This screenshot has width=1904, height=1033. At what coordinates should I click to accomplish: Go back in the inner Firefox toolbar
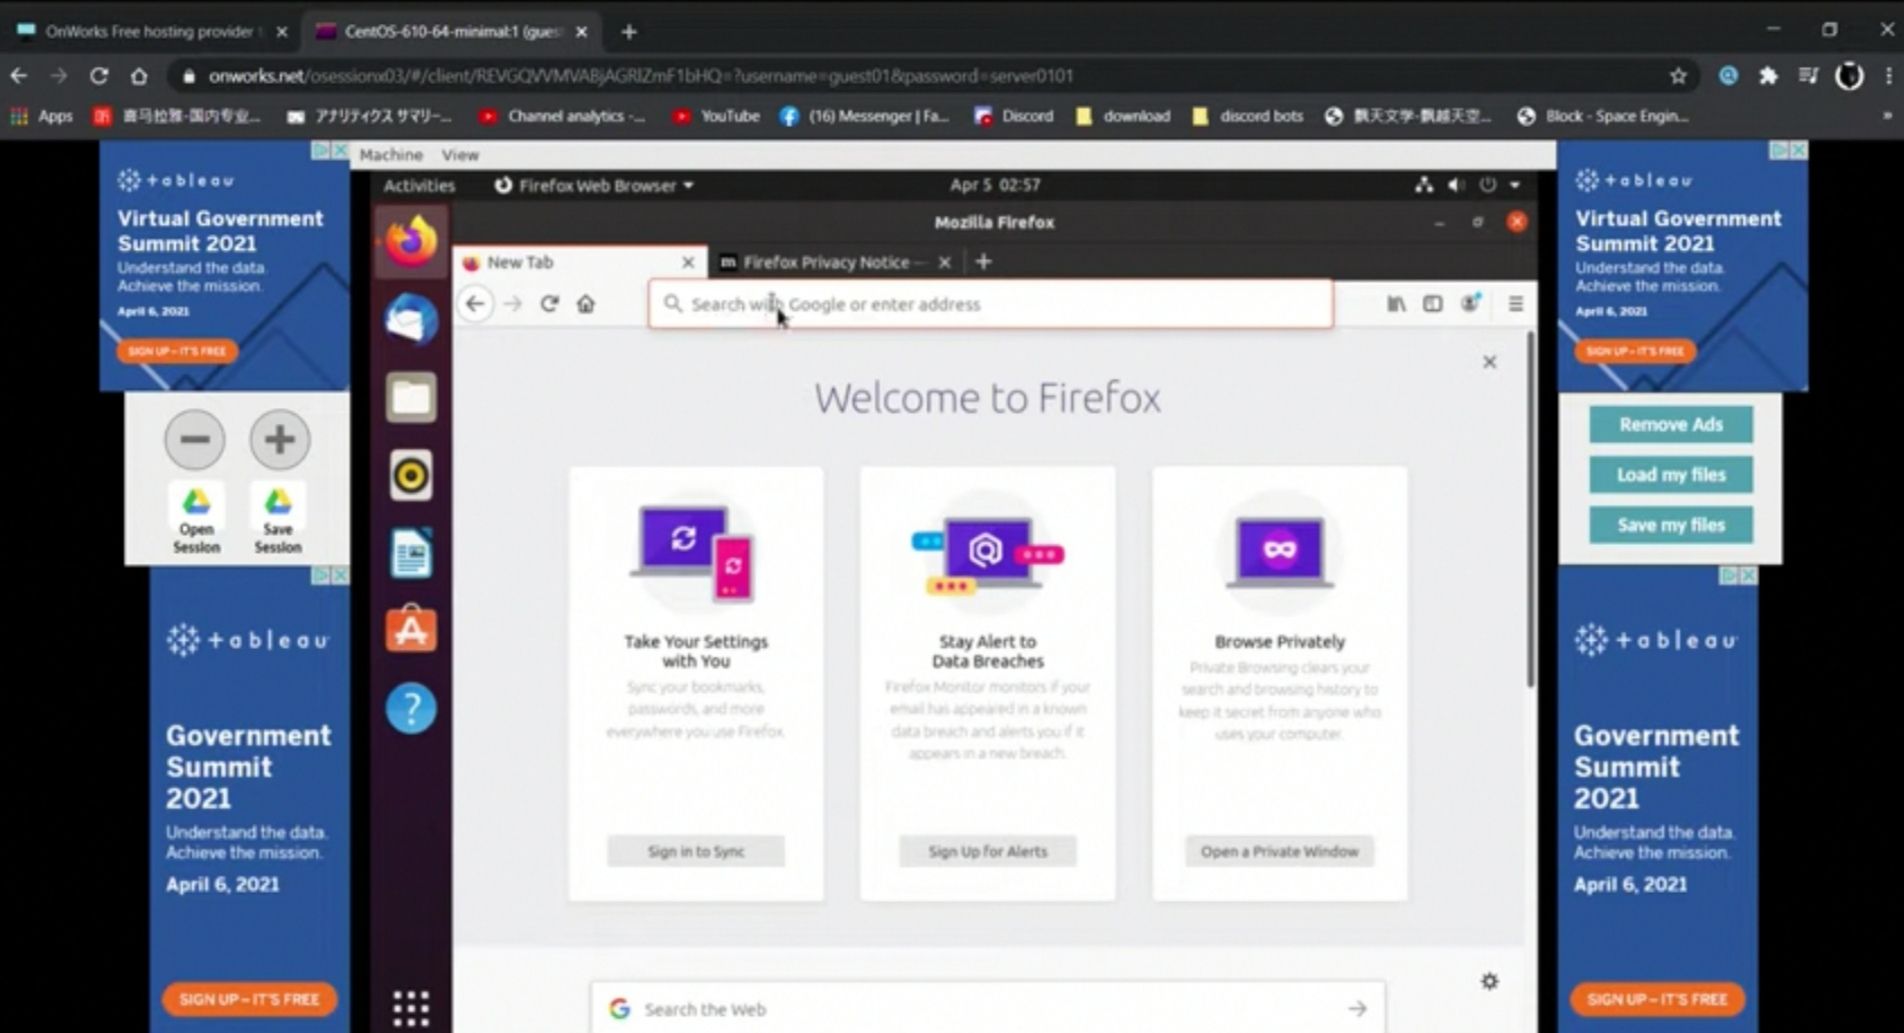point(475,304)
